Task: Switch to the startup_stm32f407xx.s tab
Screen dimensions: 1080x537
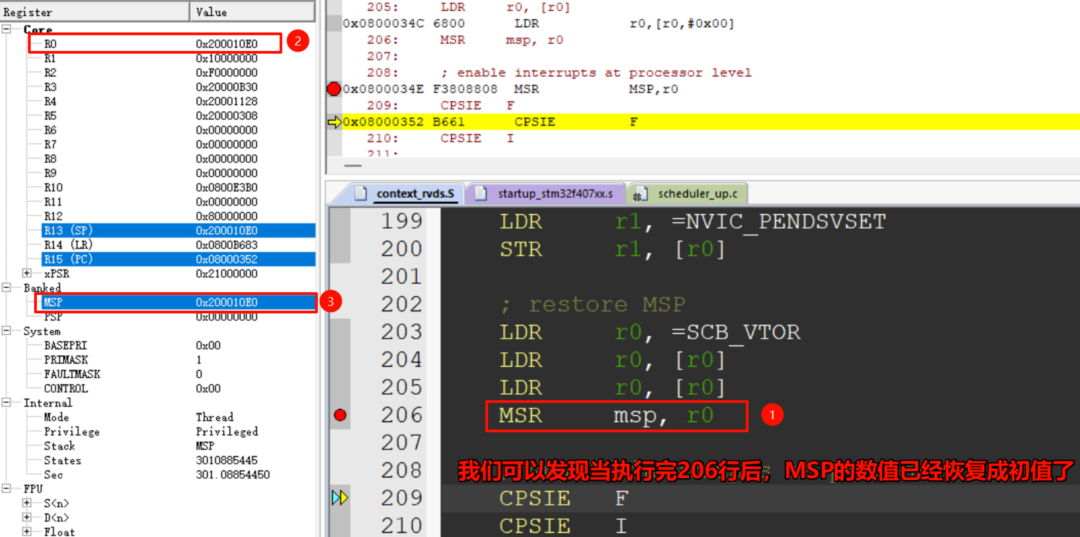Action: [551, 194]
